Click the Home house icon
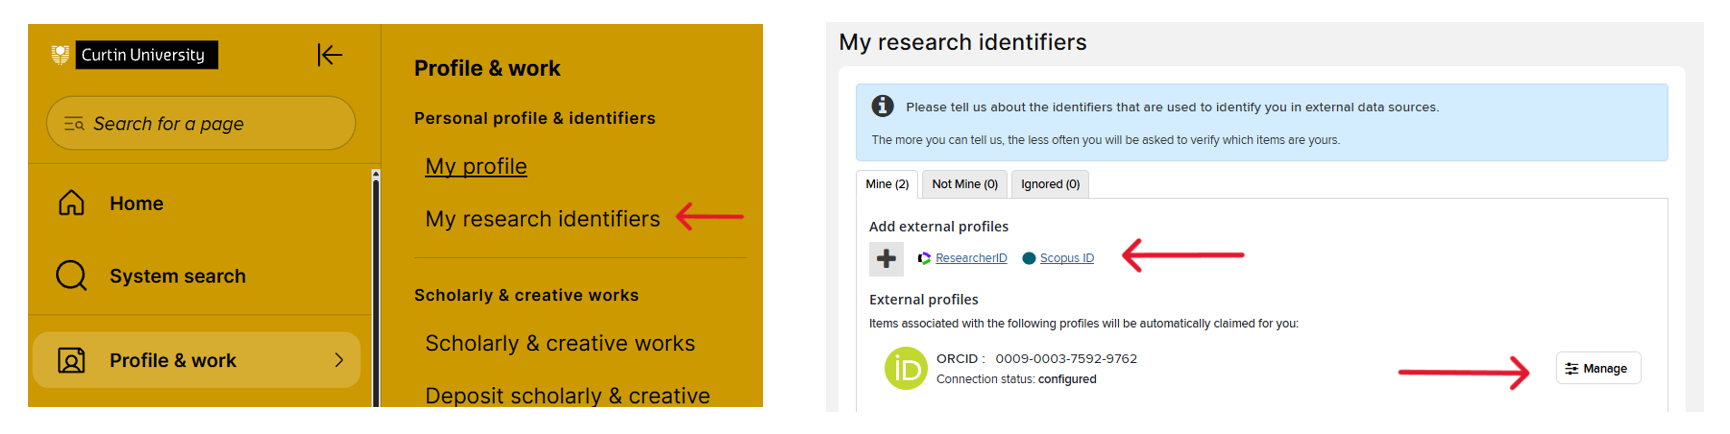This screenshot has width=1730, height=434. (x=71, y=203)
